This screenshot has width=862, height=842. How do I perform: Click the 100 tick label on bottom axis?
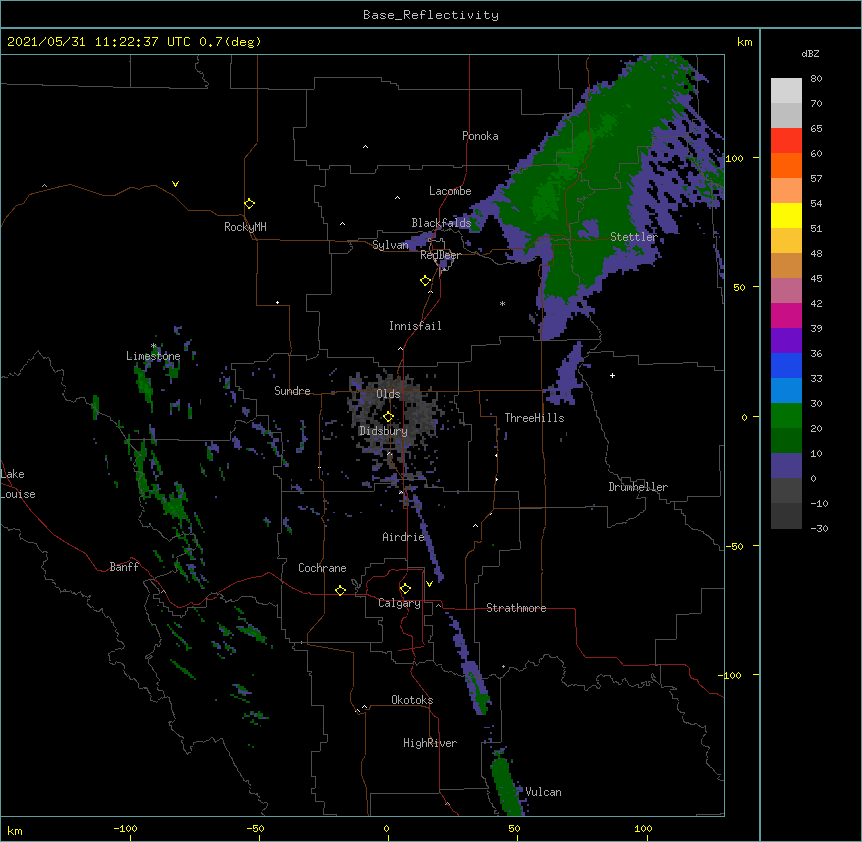pyautogui.click(x=643, y=829)
